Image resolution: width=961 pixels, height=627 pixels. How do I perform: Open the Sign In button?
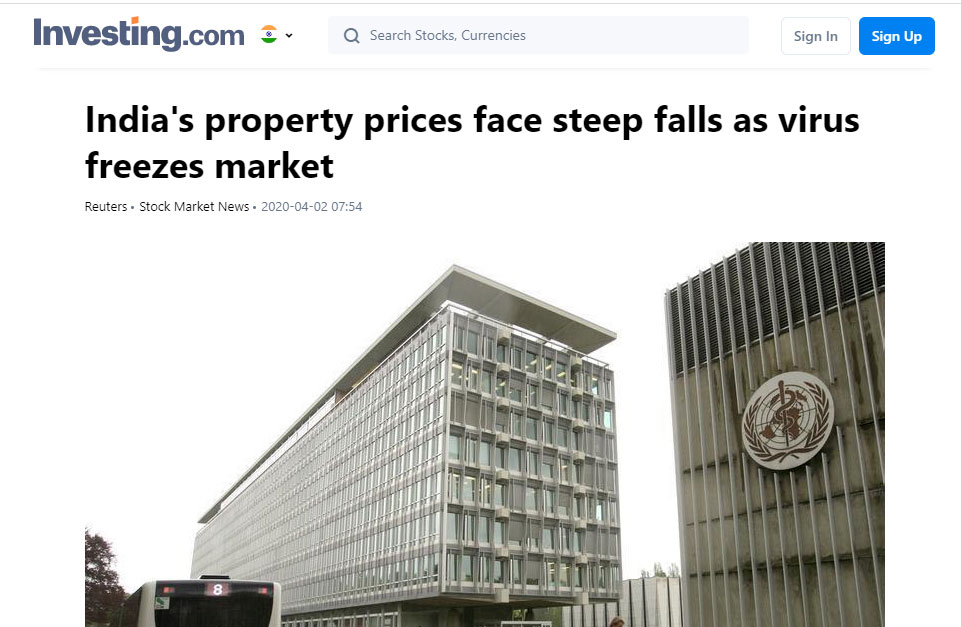point(815,36)
